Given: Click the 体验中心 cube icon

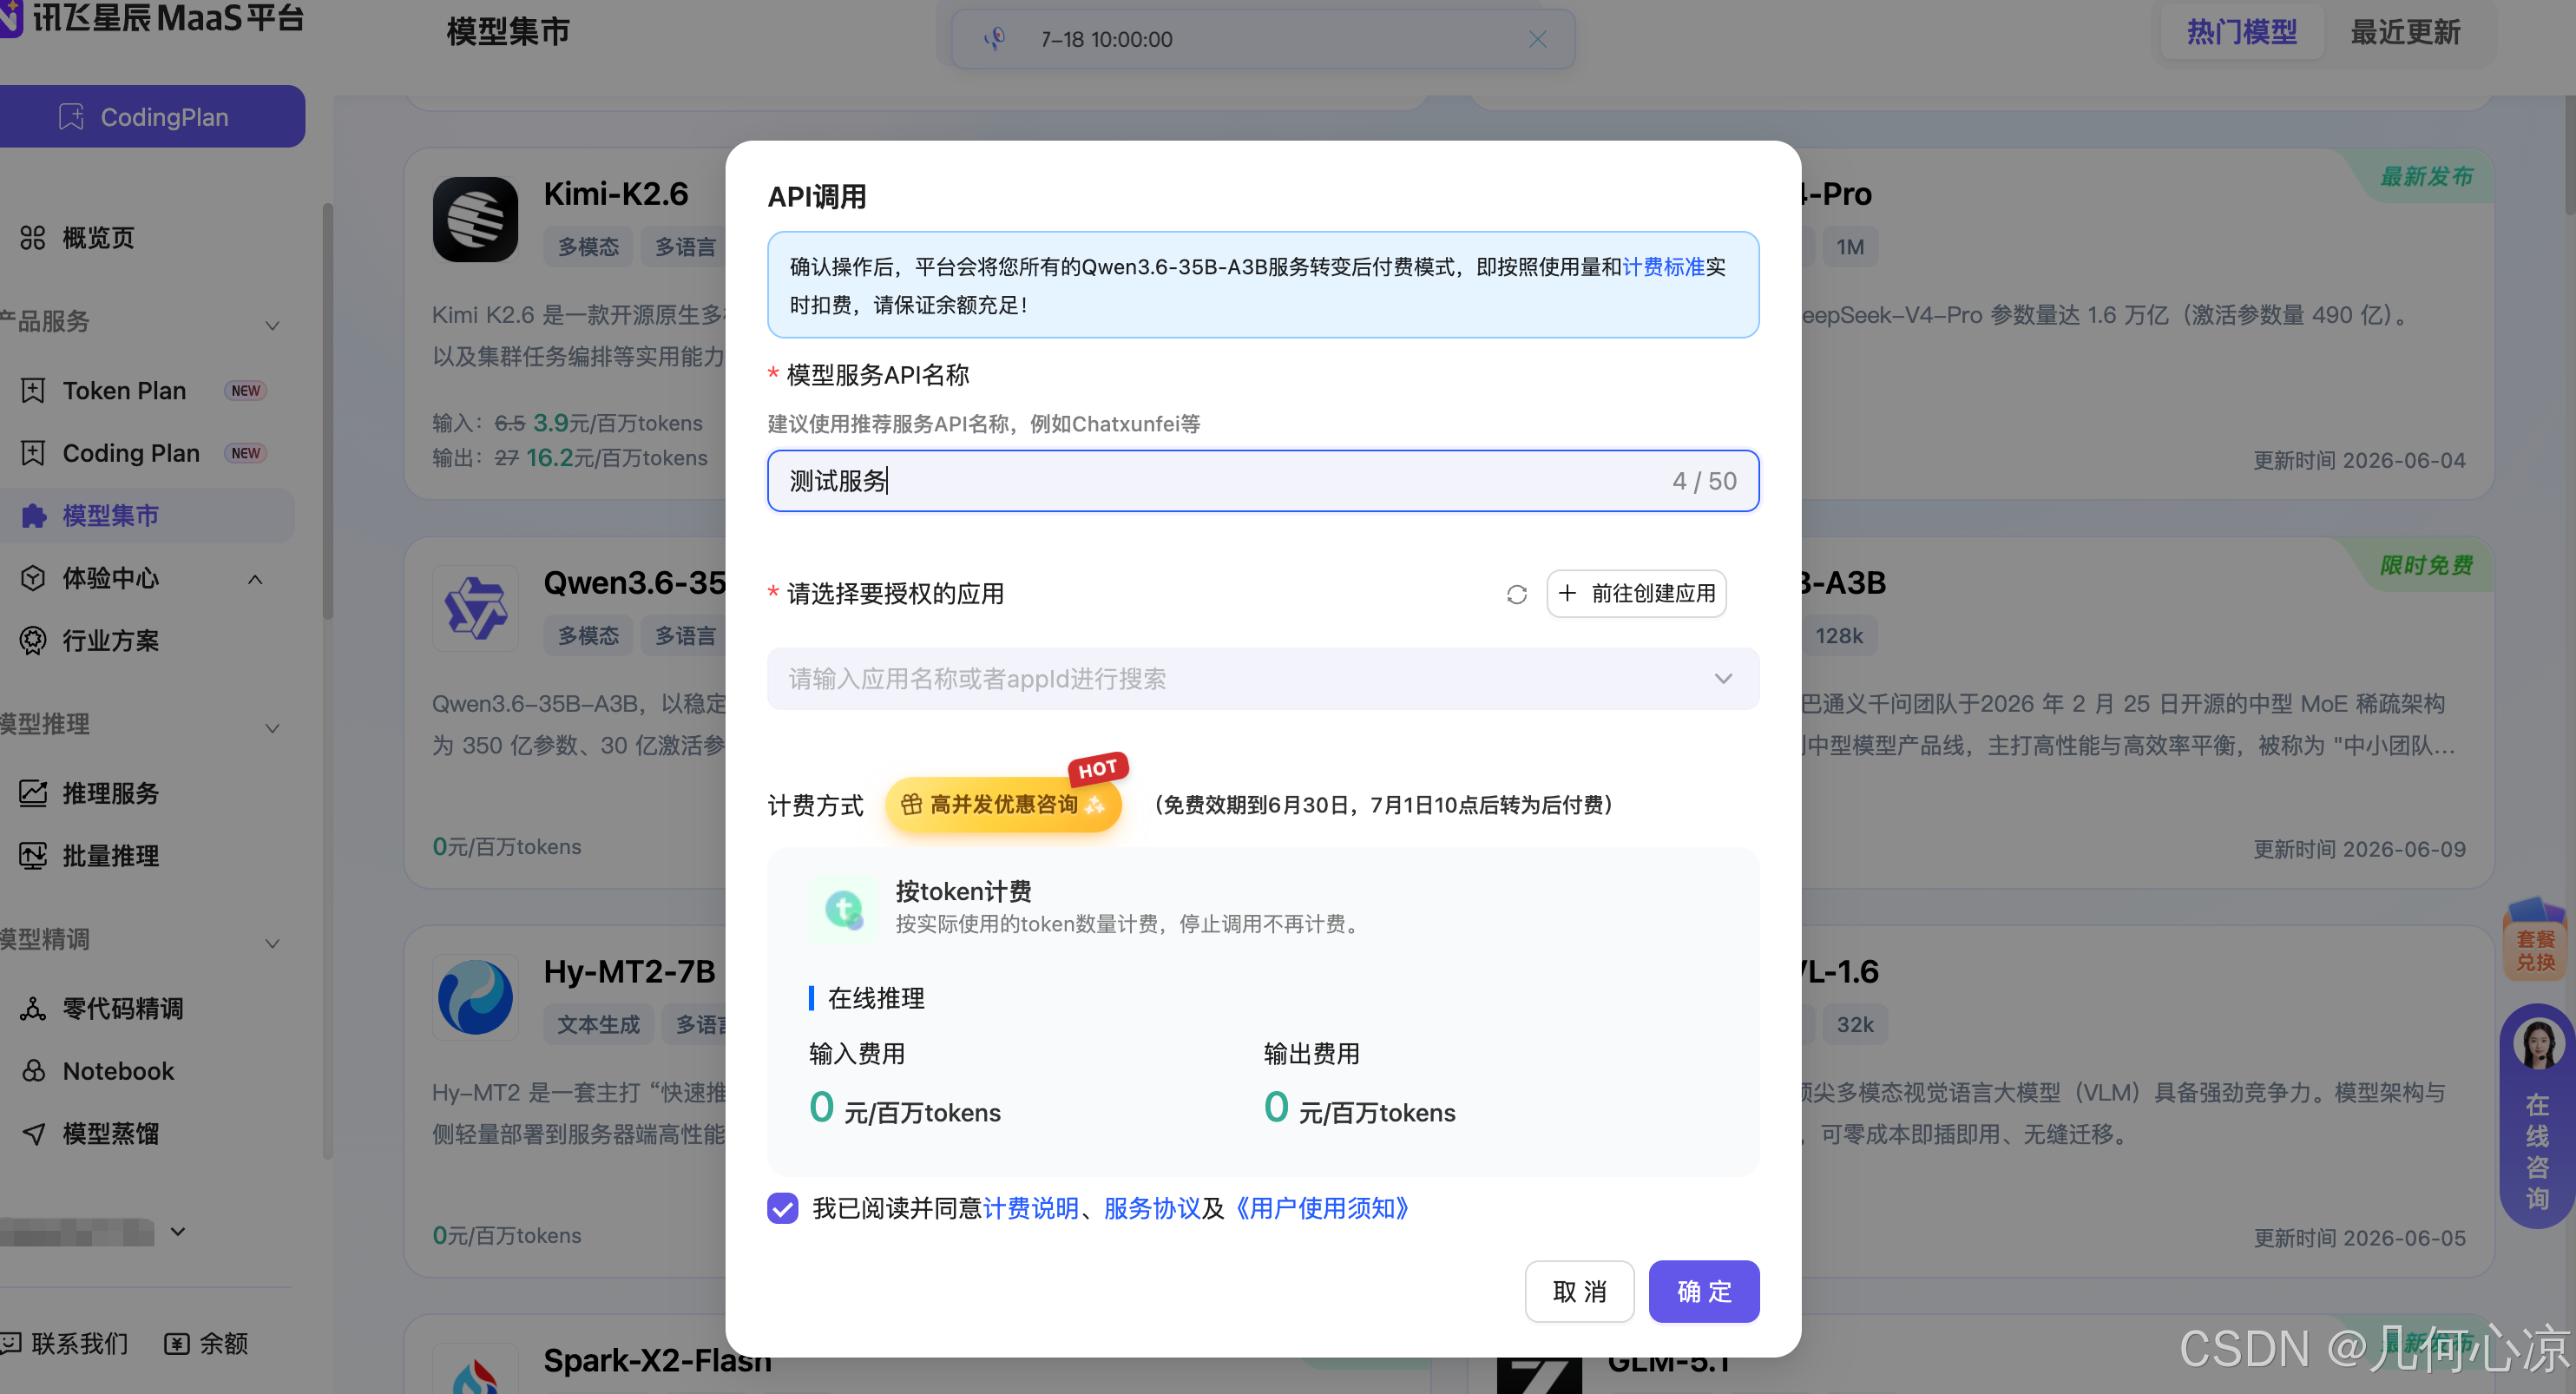Looking at the screenshot, I should pyautogui.click(x=33, y=579).
